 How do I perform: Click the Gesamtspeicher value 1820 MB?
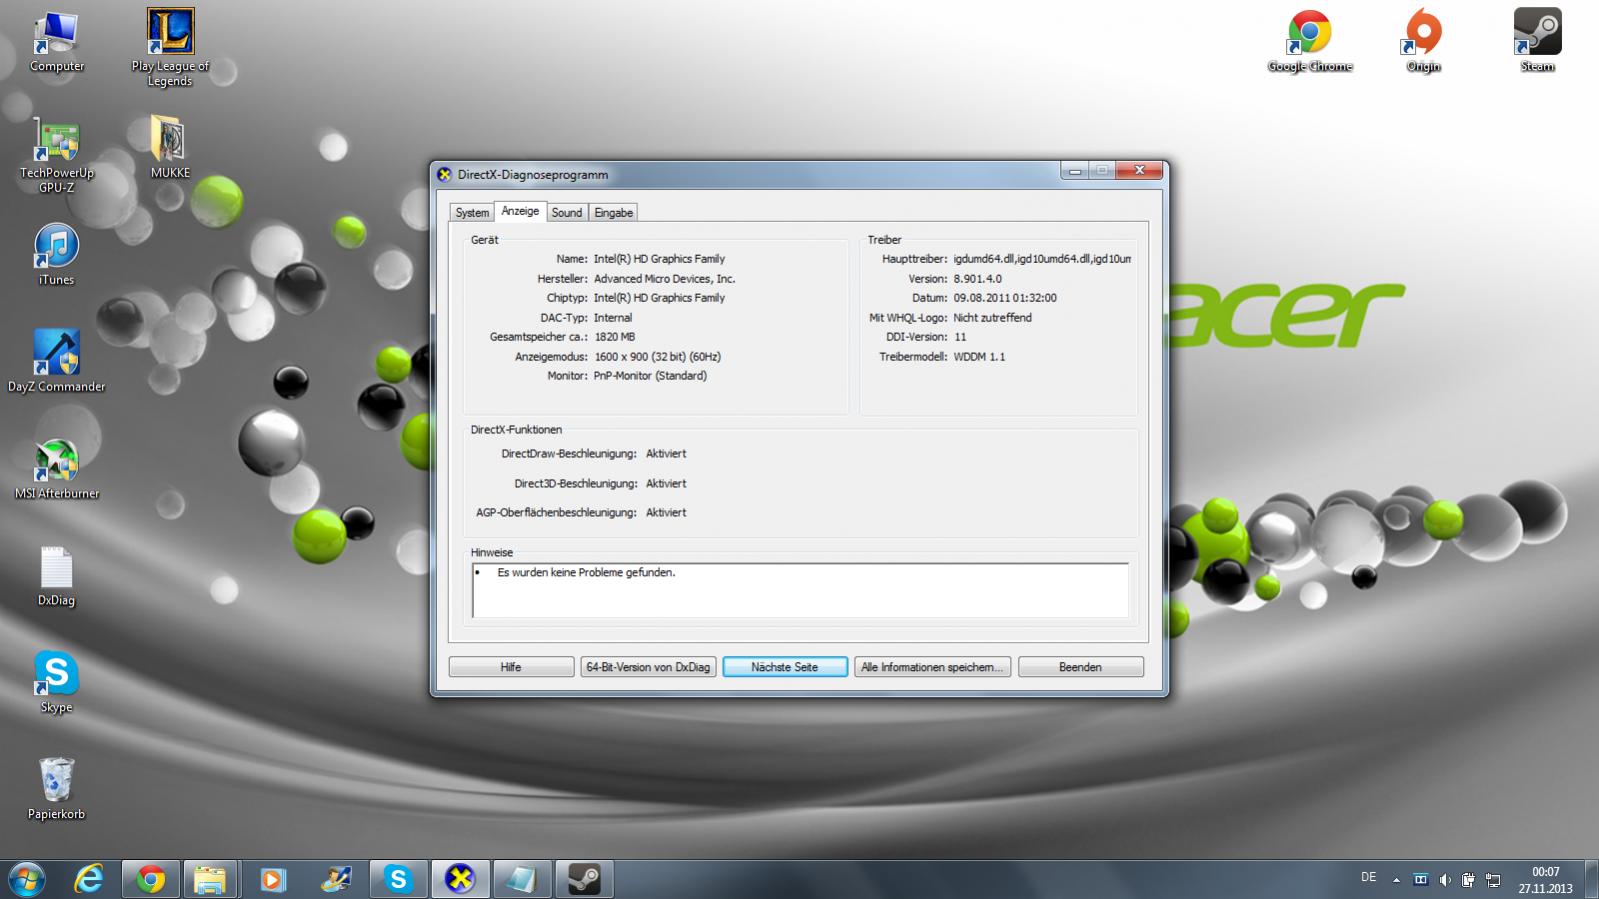(614, 337)
